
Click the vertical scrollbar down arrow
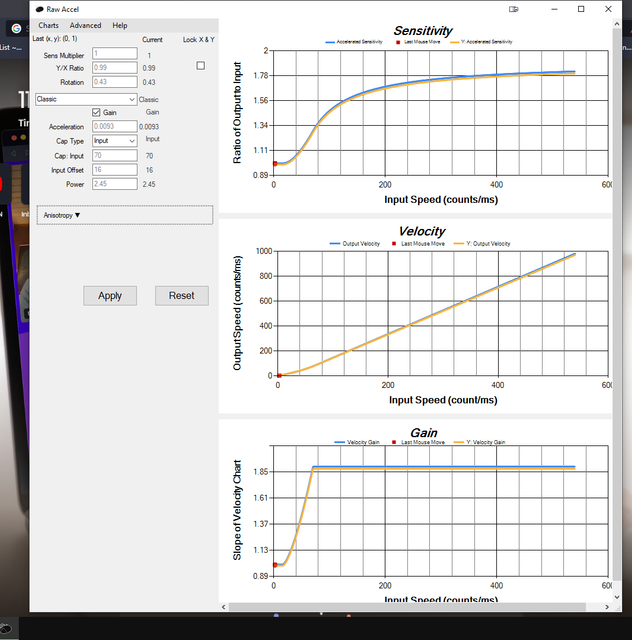tap(616, 597)
